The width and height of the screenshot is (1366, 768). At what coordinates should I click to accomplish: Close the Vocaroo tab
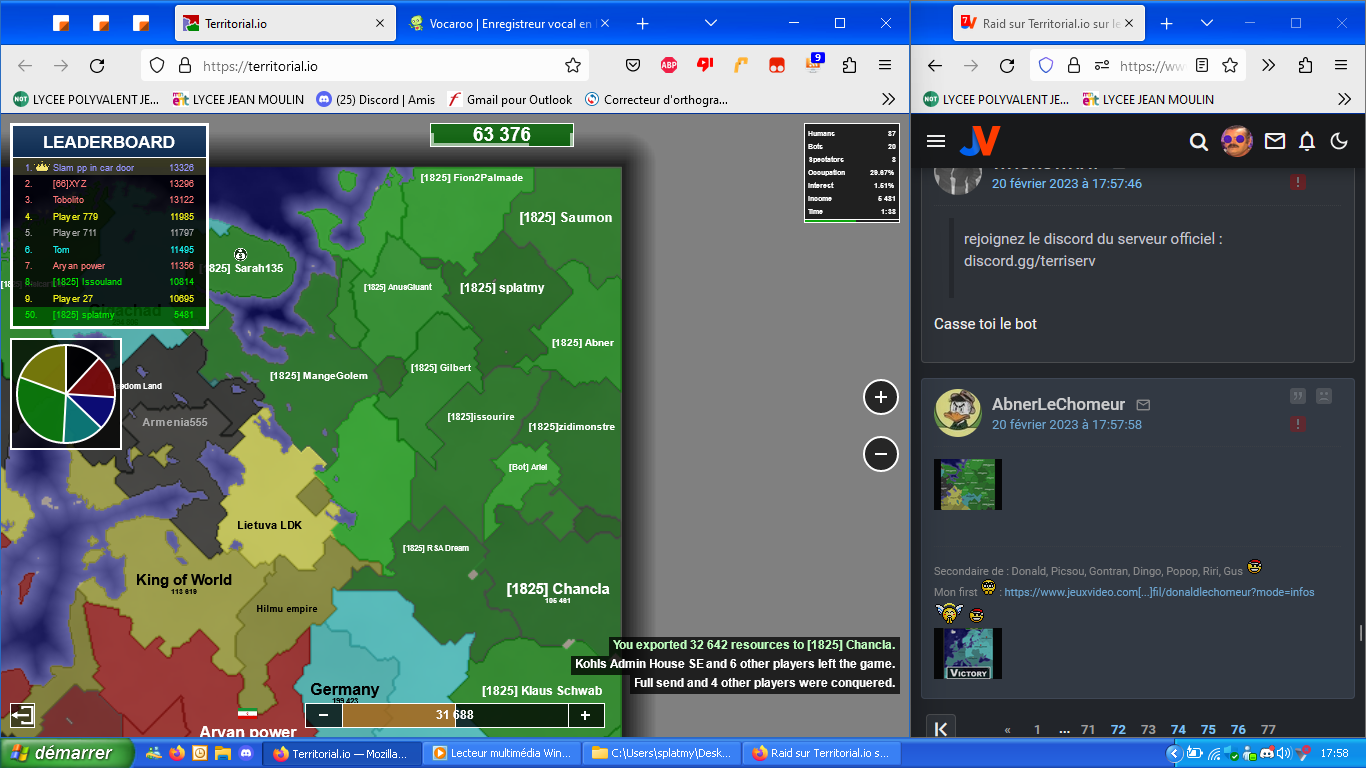click(603, 23)
